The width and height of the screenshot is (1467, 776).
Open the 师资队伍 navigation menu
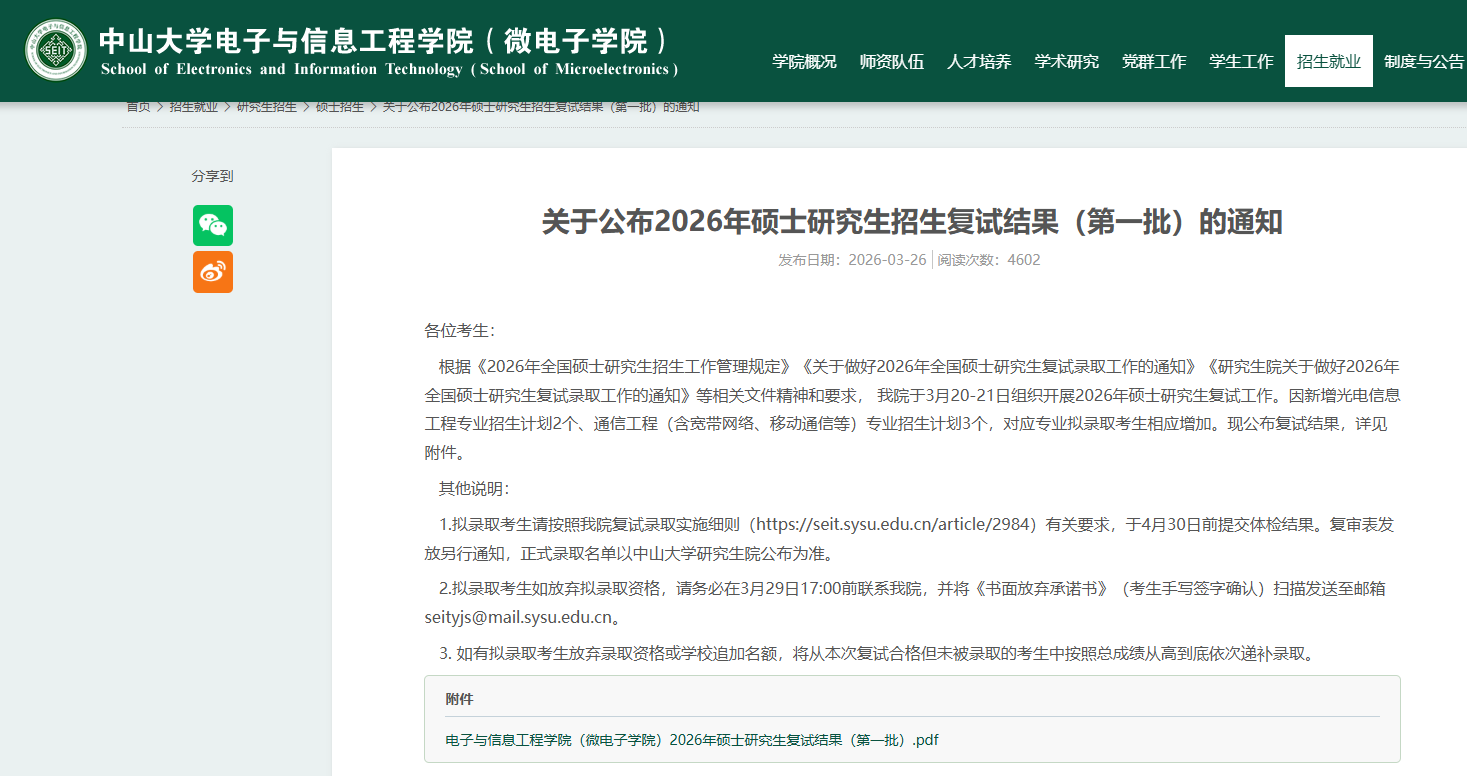coord(891,62)
